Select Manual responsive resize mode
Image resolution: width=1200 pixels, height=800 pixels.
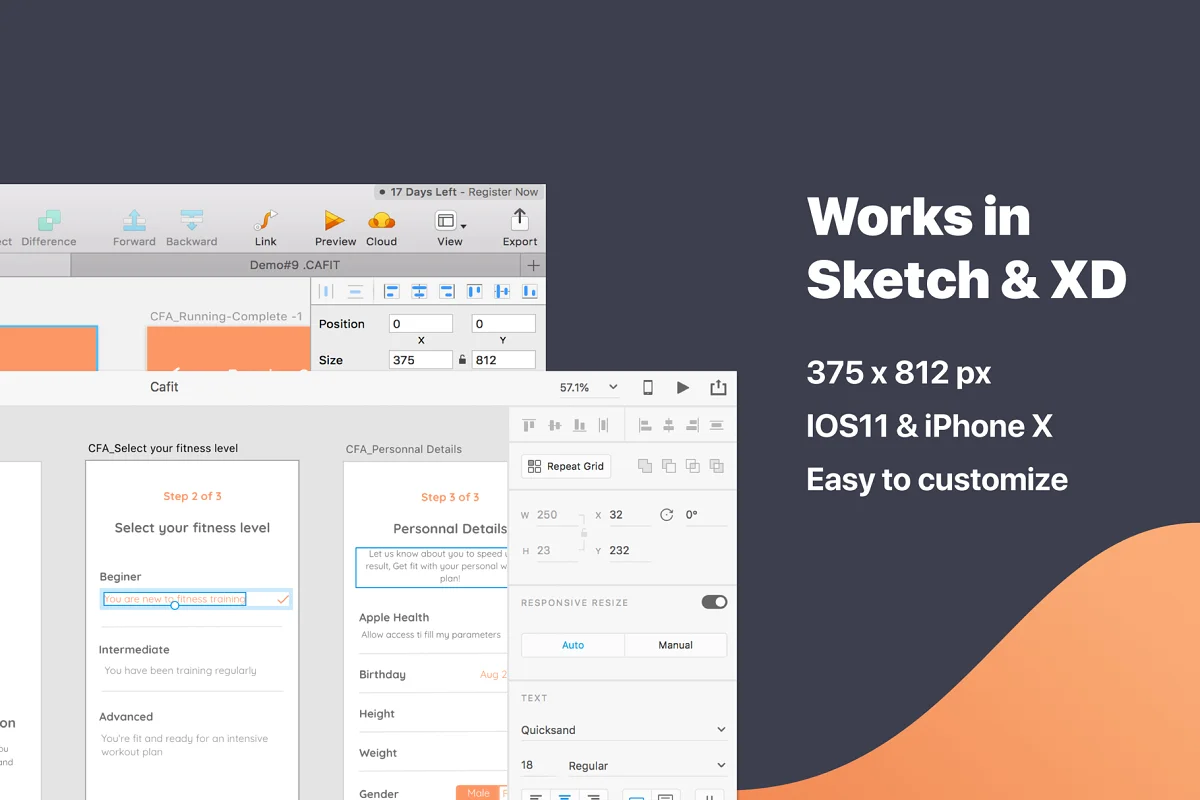tap(676, 645)
